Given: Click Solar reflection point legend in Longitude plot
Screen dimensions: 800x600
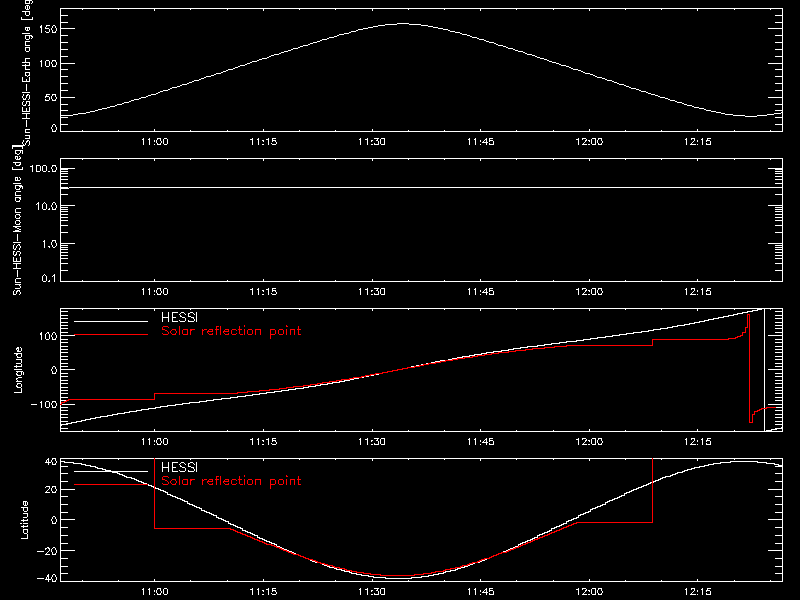Looking at the screenshot, I should (x=231, y=331).
